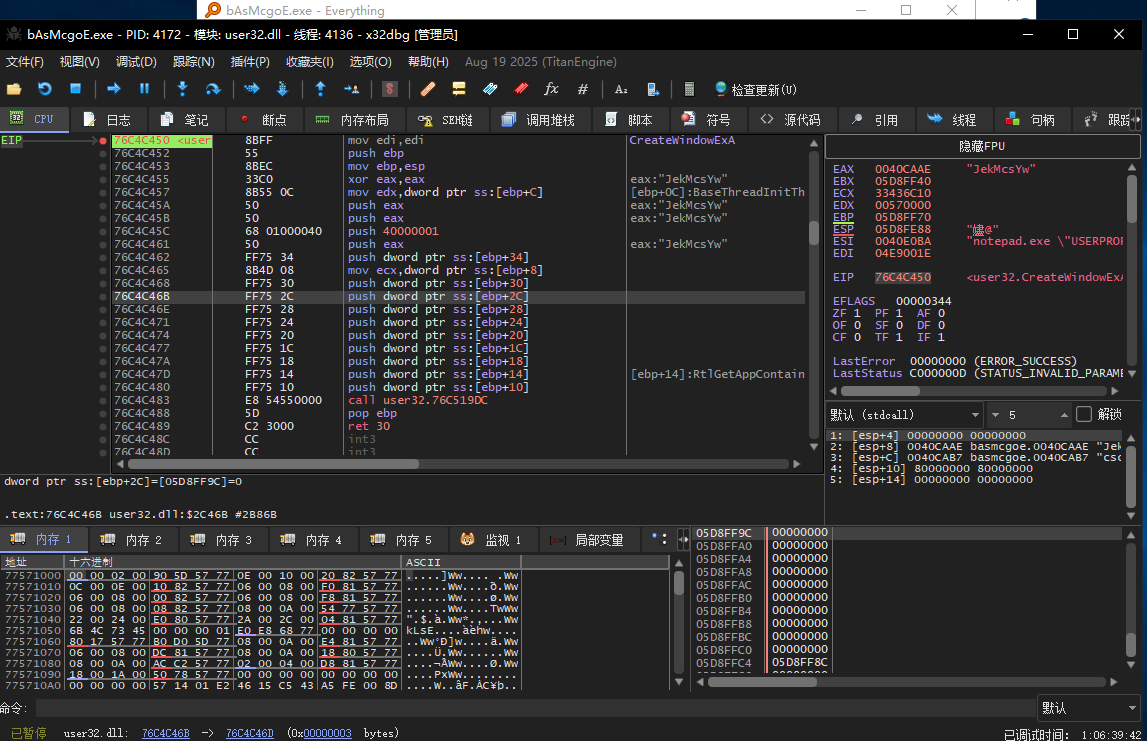Viewport: 1147px width, 741px height.
Task: Click the 命令 command input field
Action: click(535, 708)
